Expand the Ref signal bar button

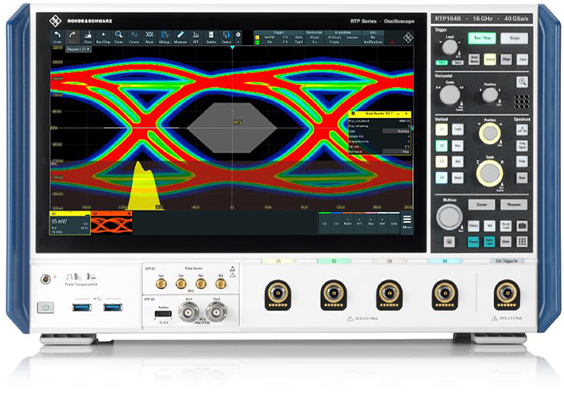[382, 223]
